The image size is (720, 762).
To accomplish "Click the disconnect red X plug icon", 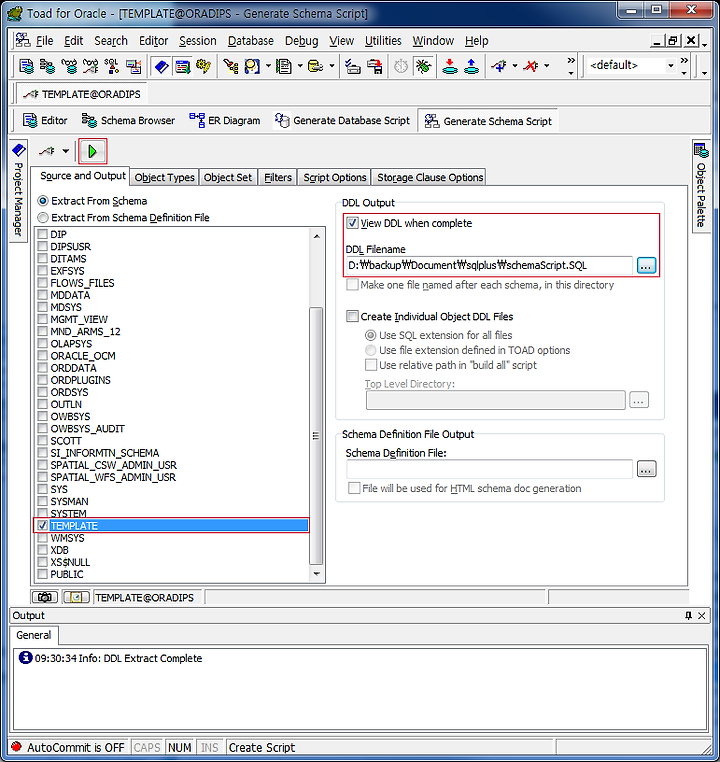I will pos(531,66).
